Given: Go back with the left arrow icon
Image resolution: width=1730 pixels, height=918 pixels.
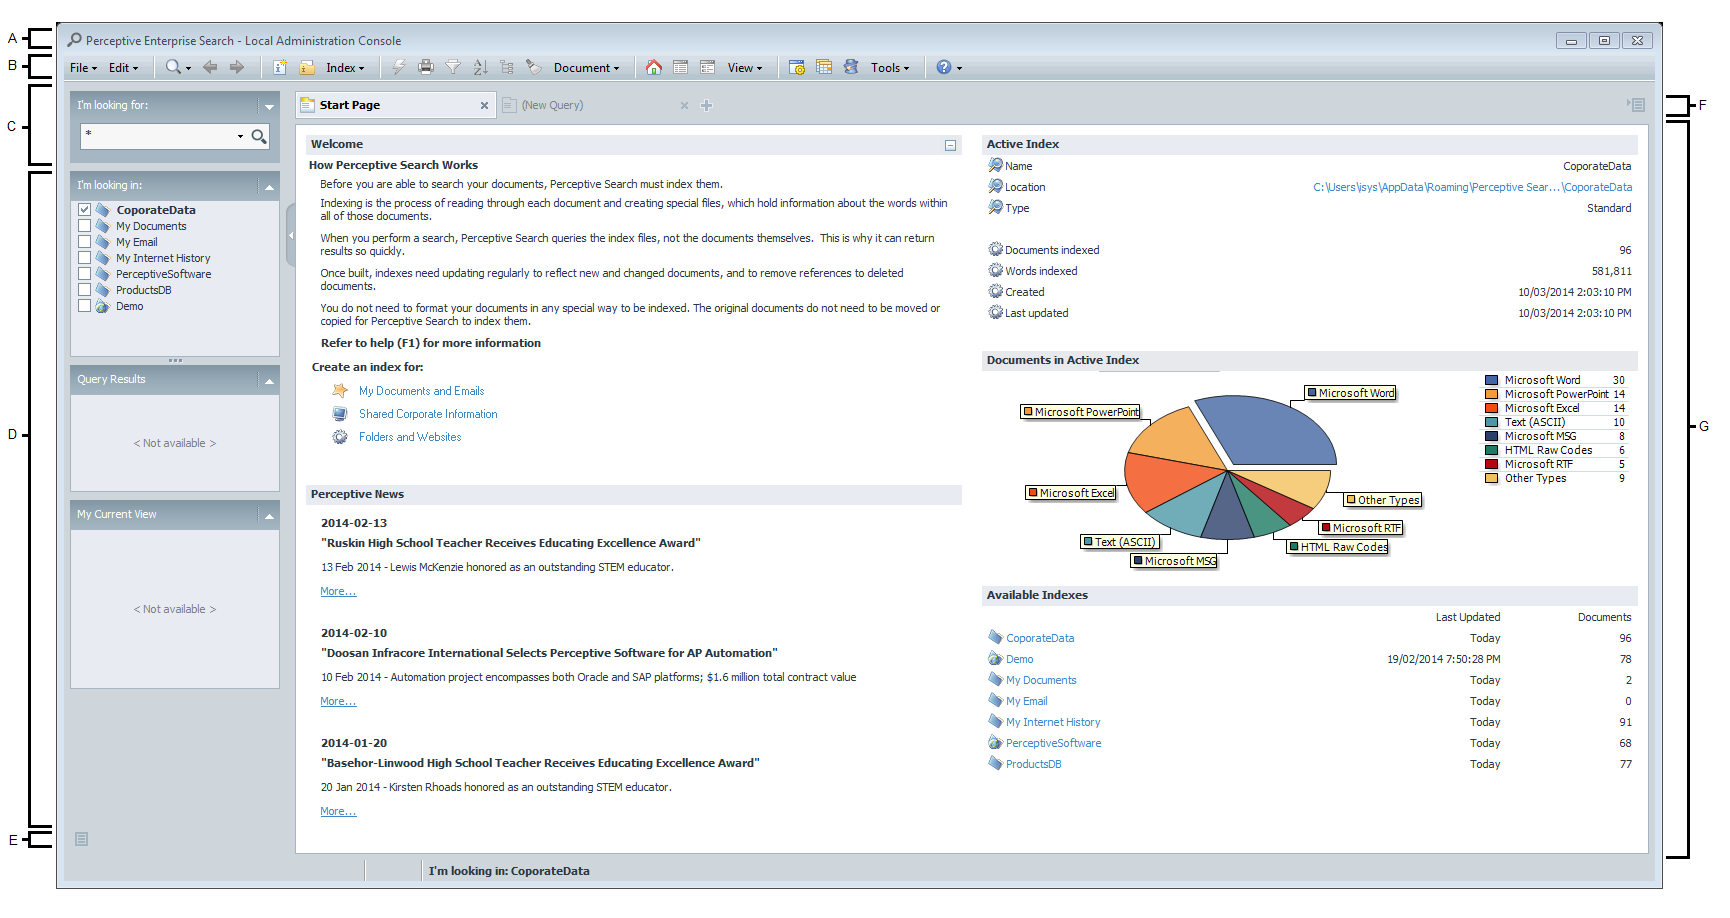Looking at the screenshot, I should (210, 67).
